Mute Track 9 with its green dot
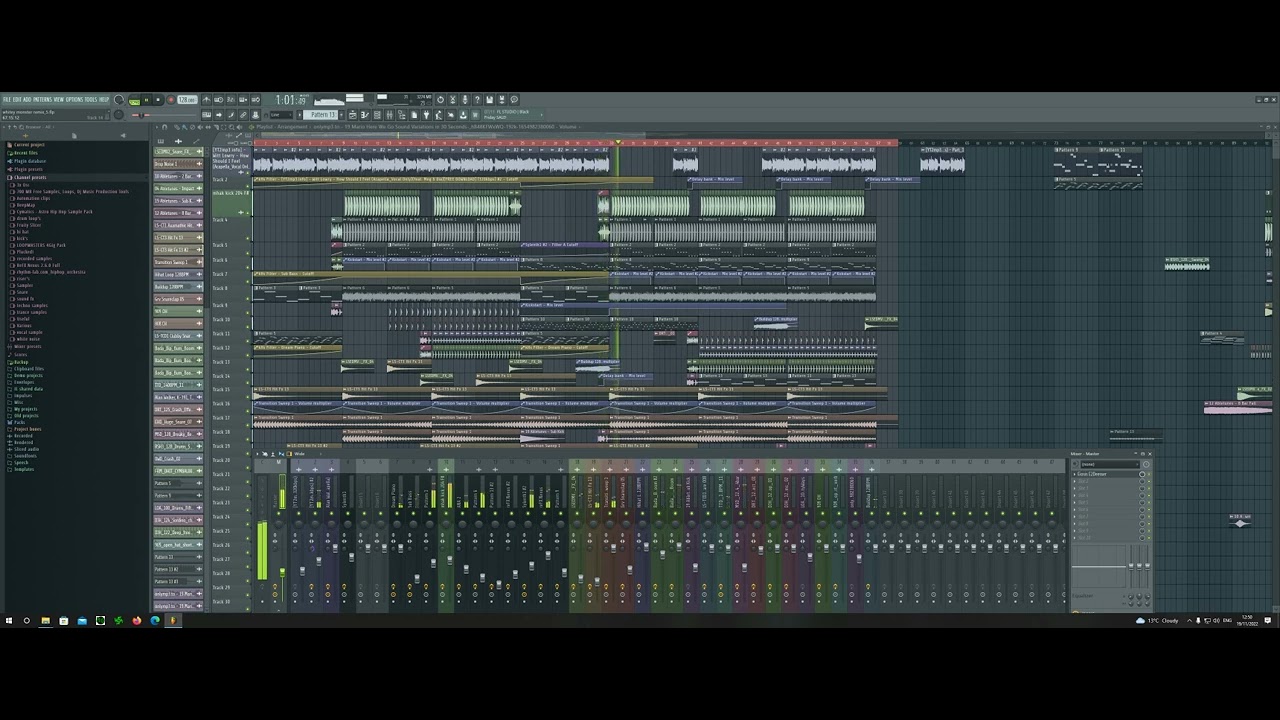 pos(247,312)
